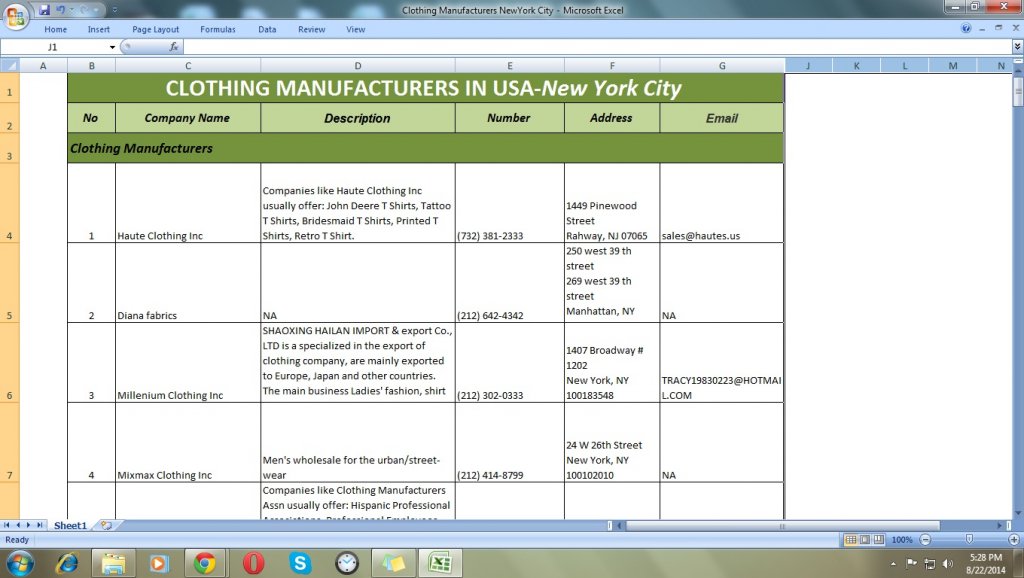Undo the last action
Screen dimensions: 1024x578
(x=61, y=10)
